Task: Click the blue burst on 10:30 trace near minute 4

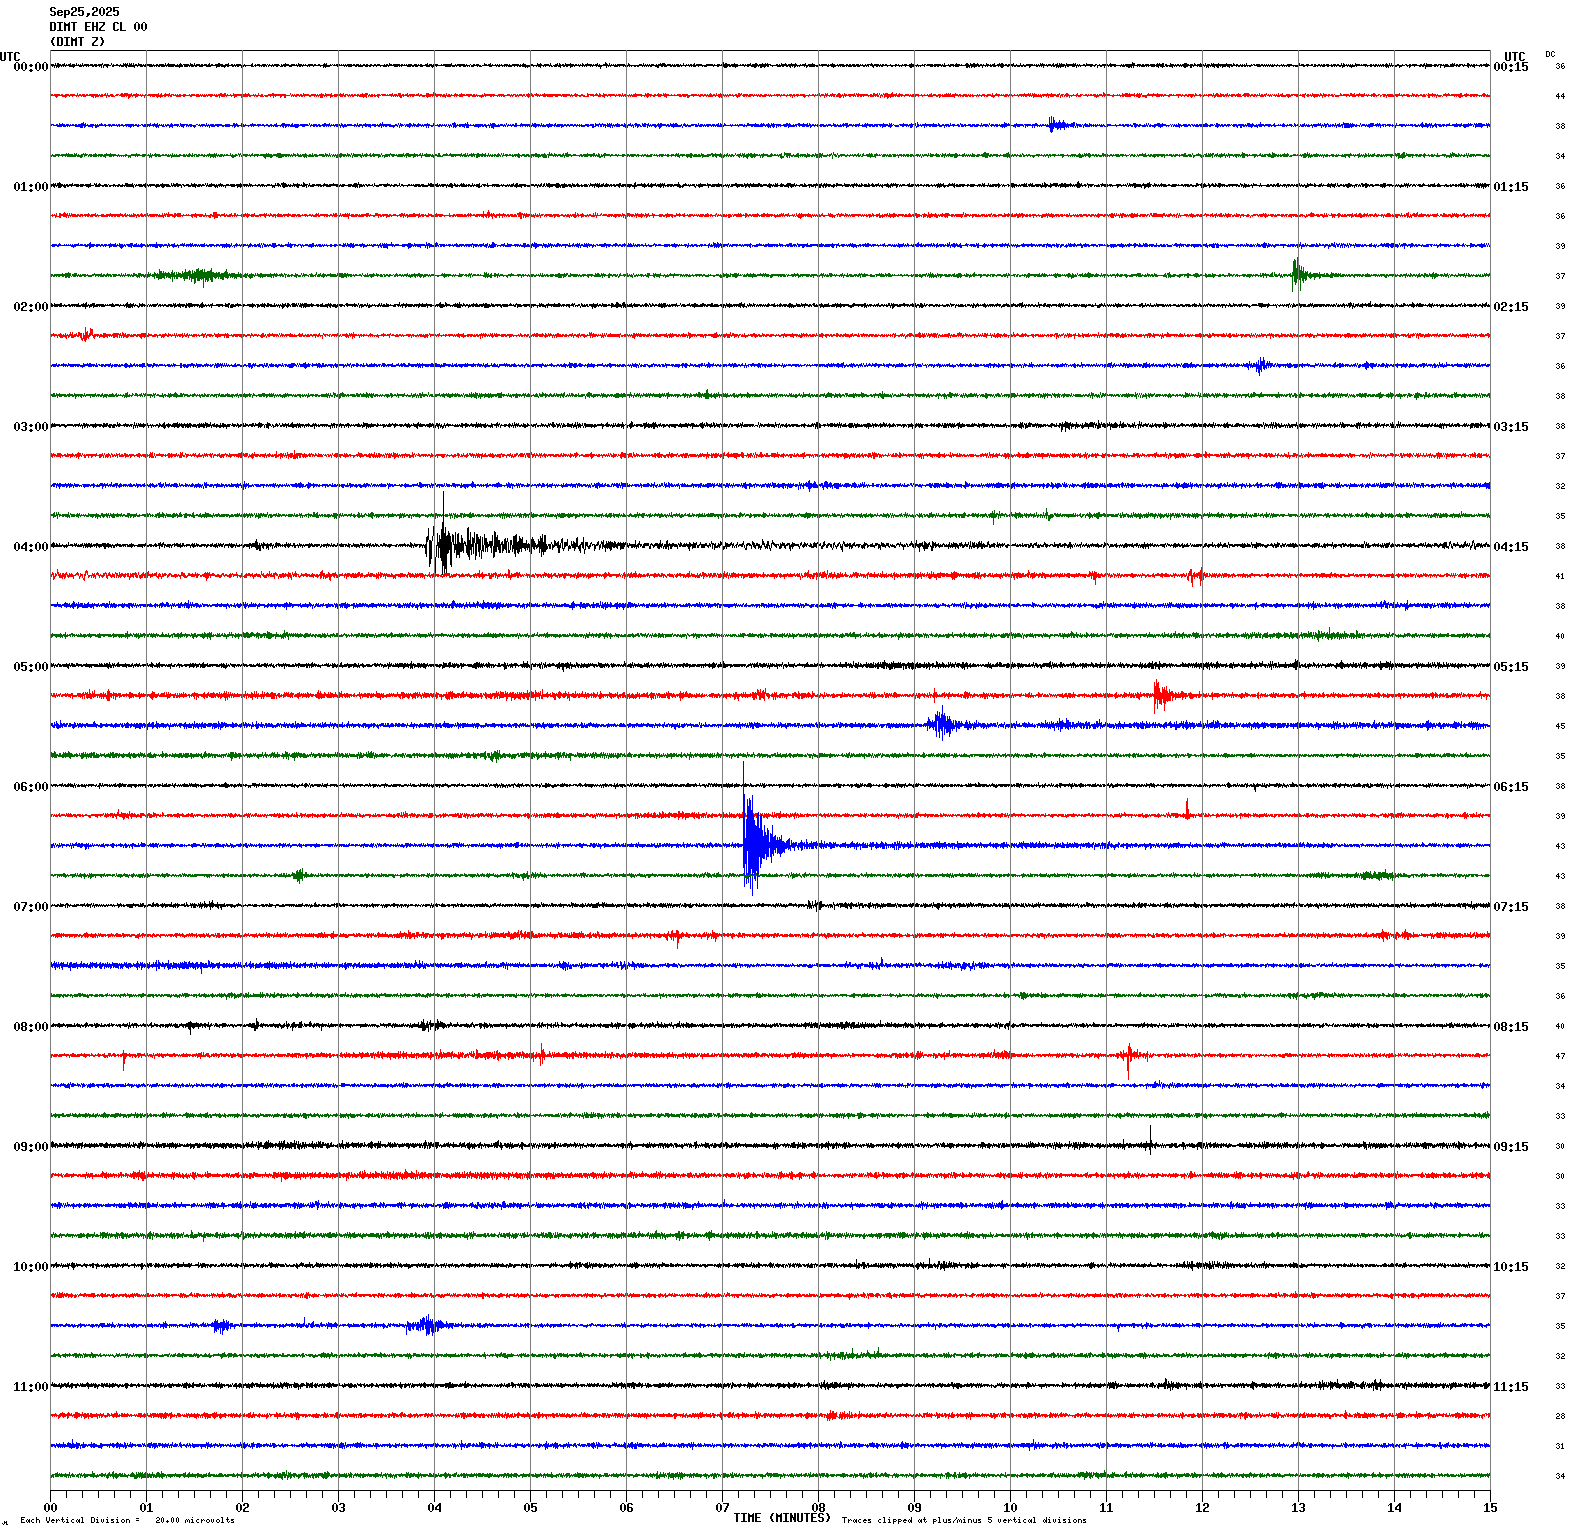Action: coord(427,1325)
